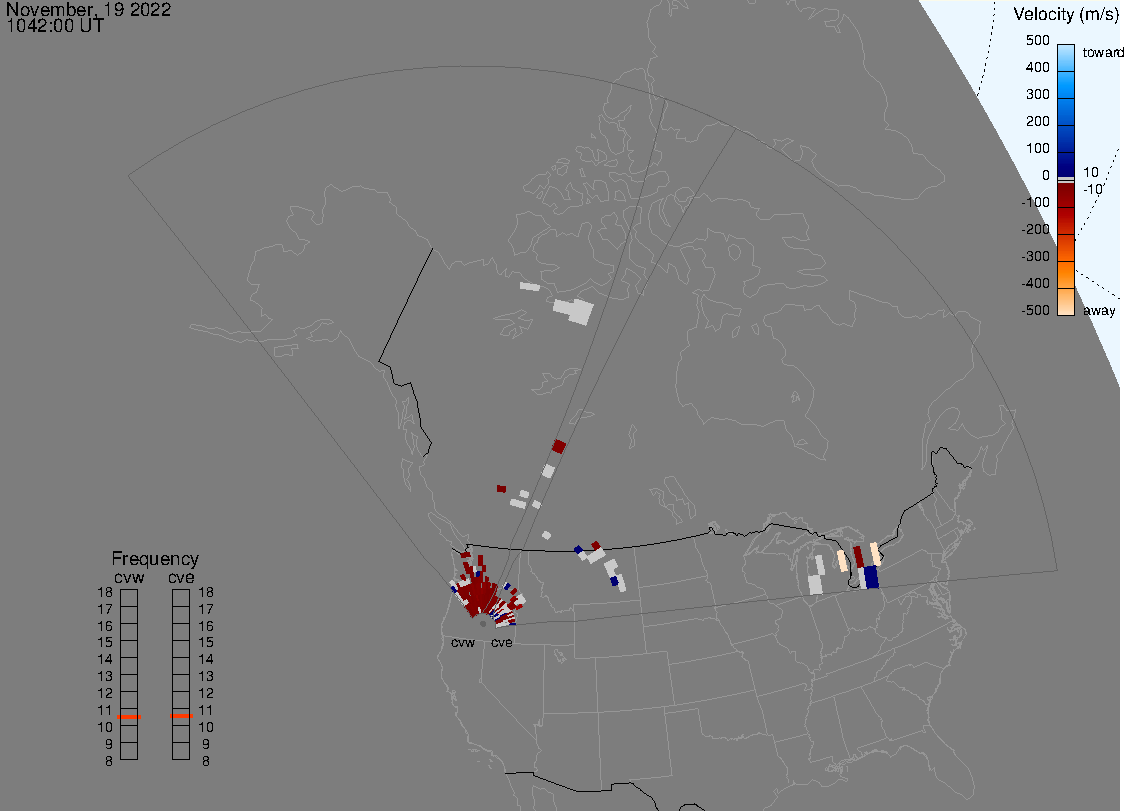Click the "8" label left of cvw bar

point(109,762)
